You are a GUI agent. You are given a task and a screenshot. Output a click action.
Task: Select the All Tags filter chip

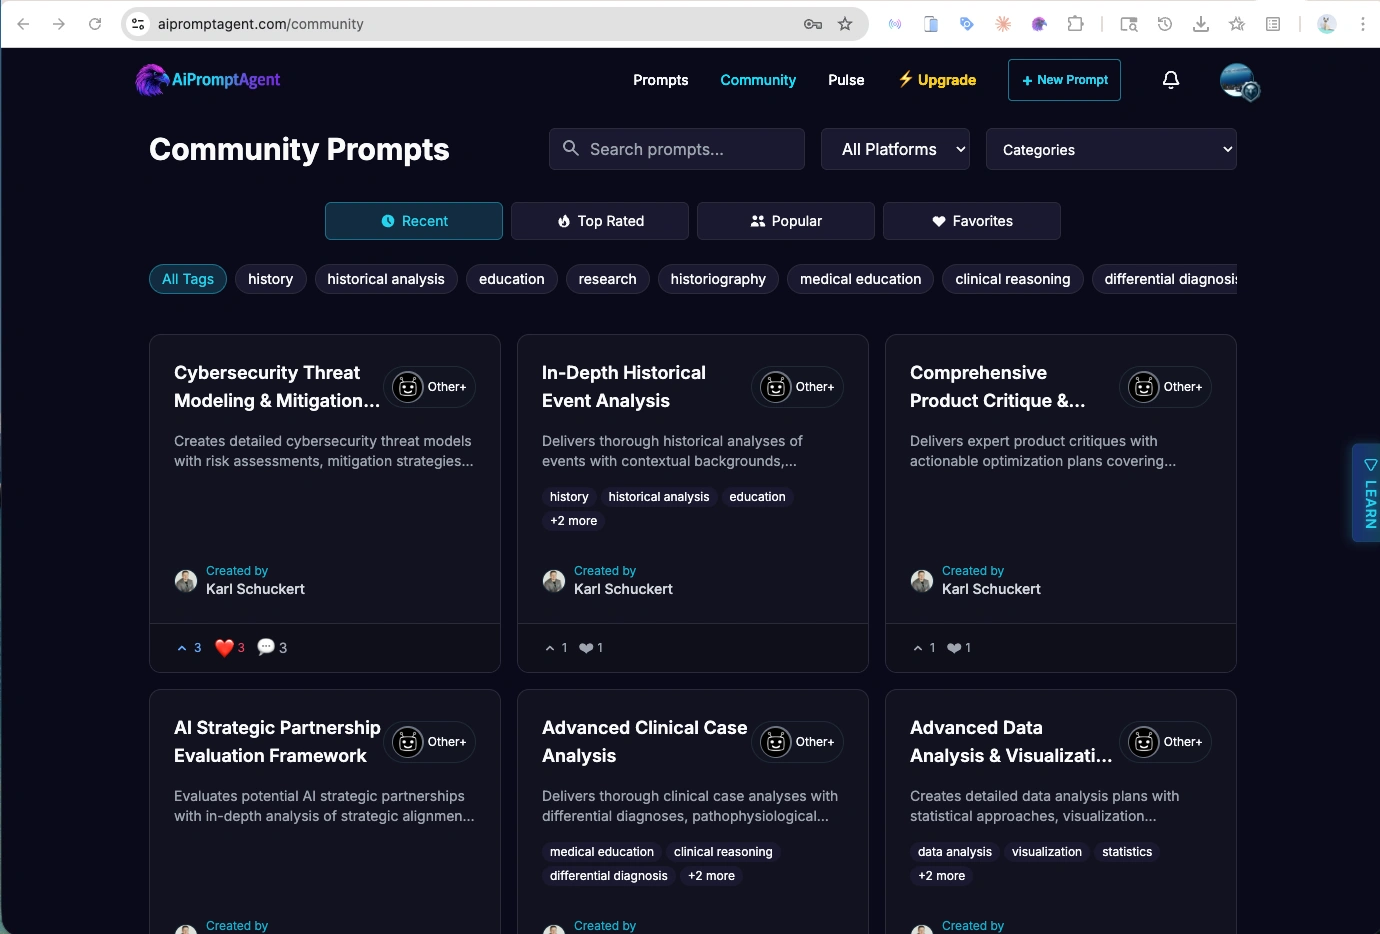[x=188, y=279]
